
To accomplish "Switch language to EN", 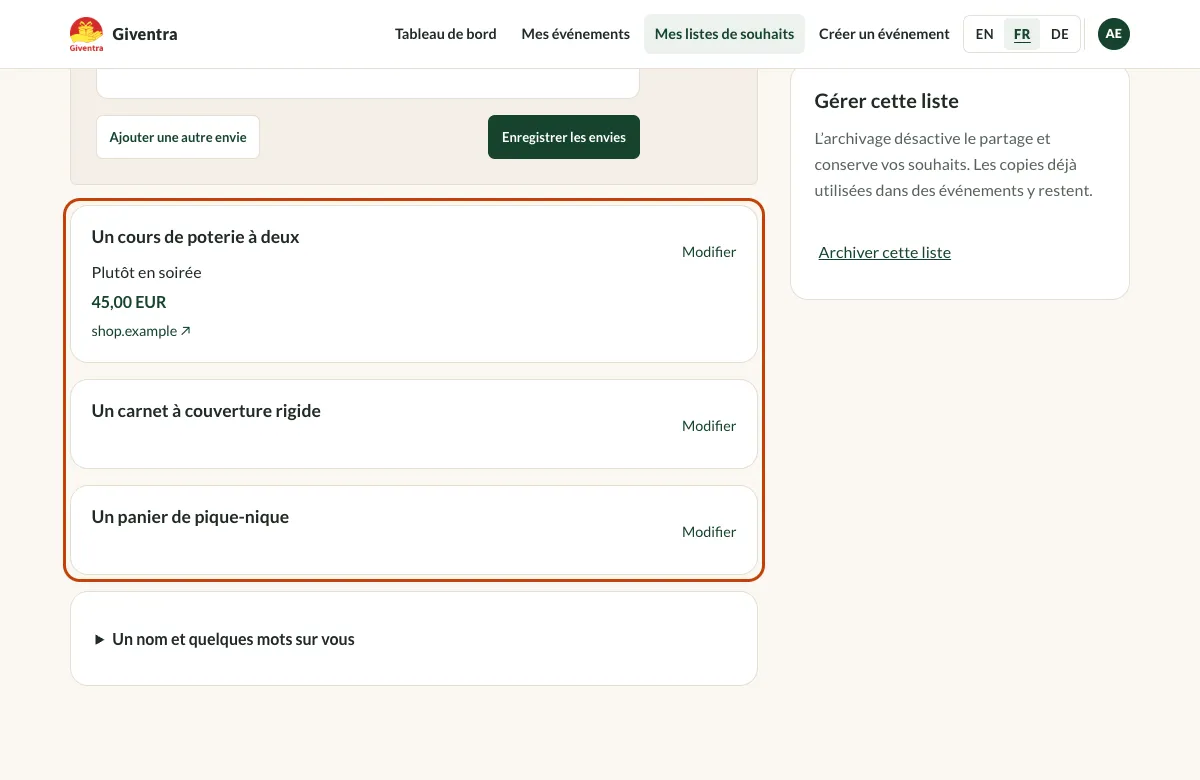I will (985, 34).
